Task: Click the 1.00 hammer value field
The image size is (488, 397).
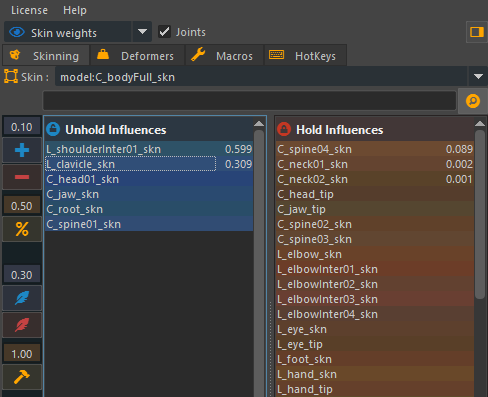Action: click(x=22, y=354)
